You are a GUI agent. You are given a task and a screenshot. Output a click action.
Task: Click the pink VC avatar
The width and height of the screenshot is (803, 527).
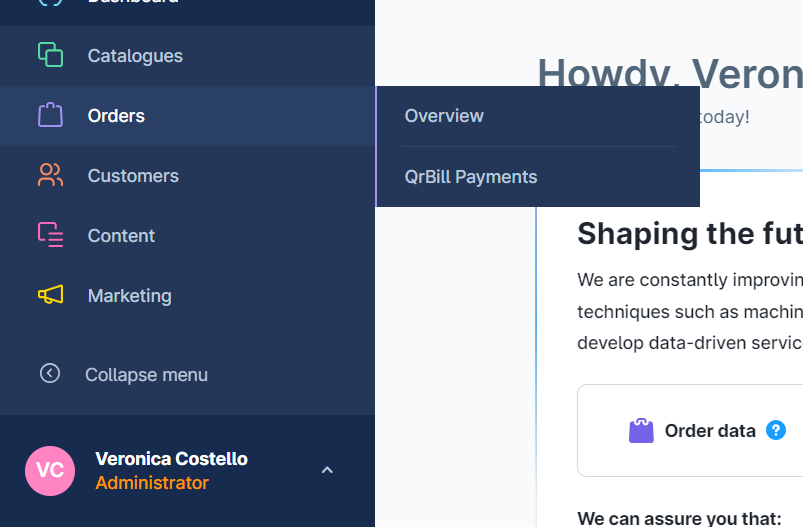50,471
